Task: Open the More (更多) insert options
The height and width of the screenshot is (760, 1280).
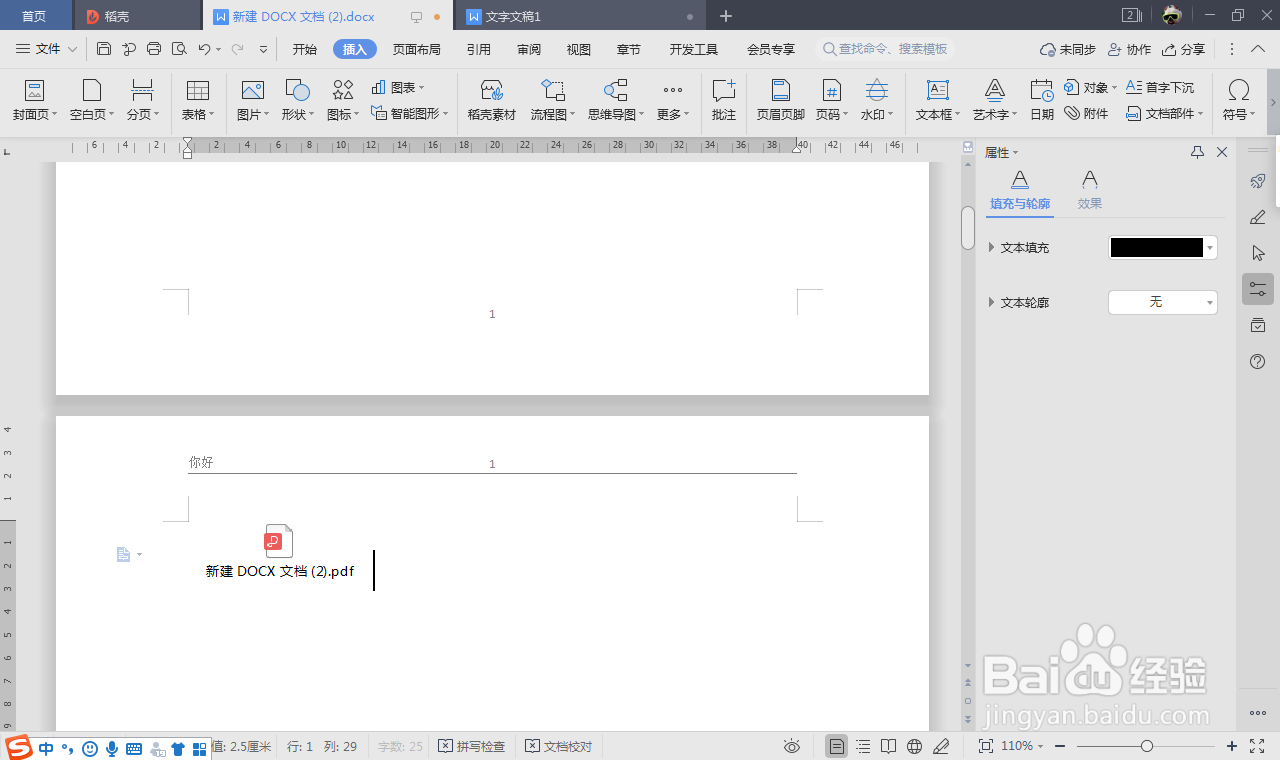Action: pos(673,101)
